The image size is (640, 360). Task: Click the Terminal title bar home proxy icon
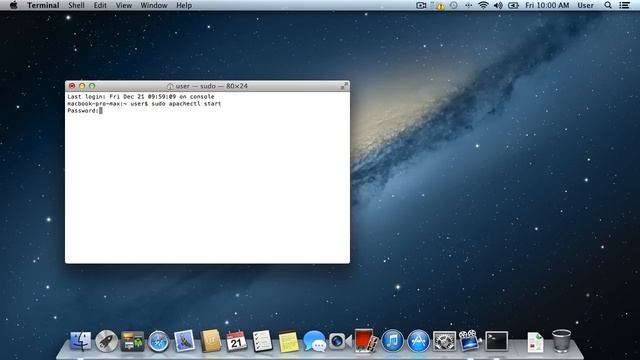(170, 86)
